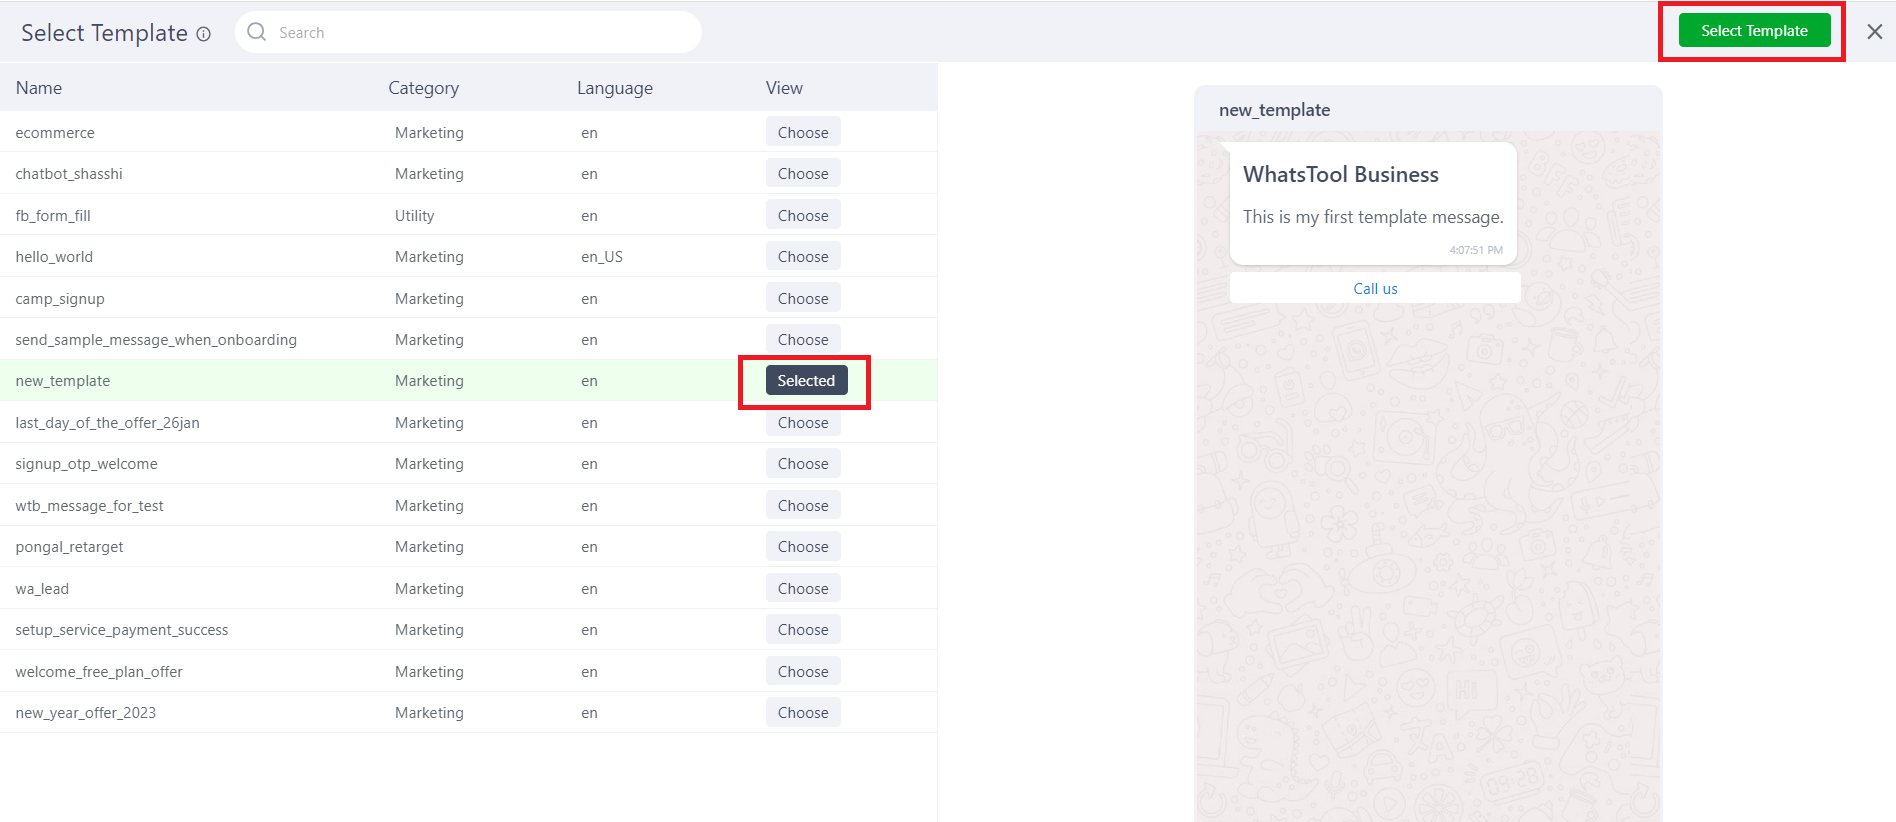The image size is (1896, 822).
Task: Click WhatsTool Business heading in preview
Action: click(x=1341, y=174)
